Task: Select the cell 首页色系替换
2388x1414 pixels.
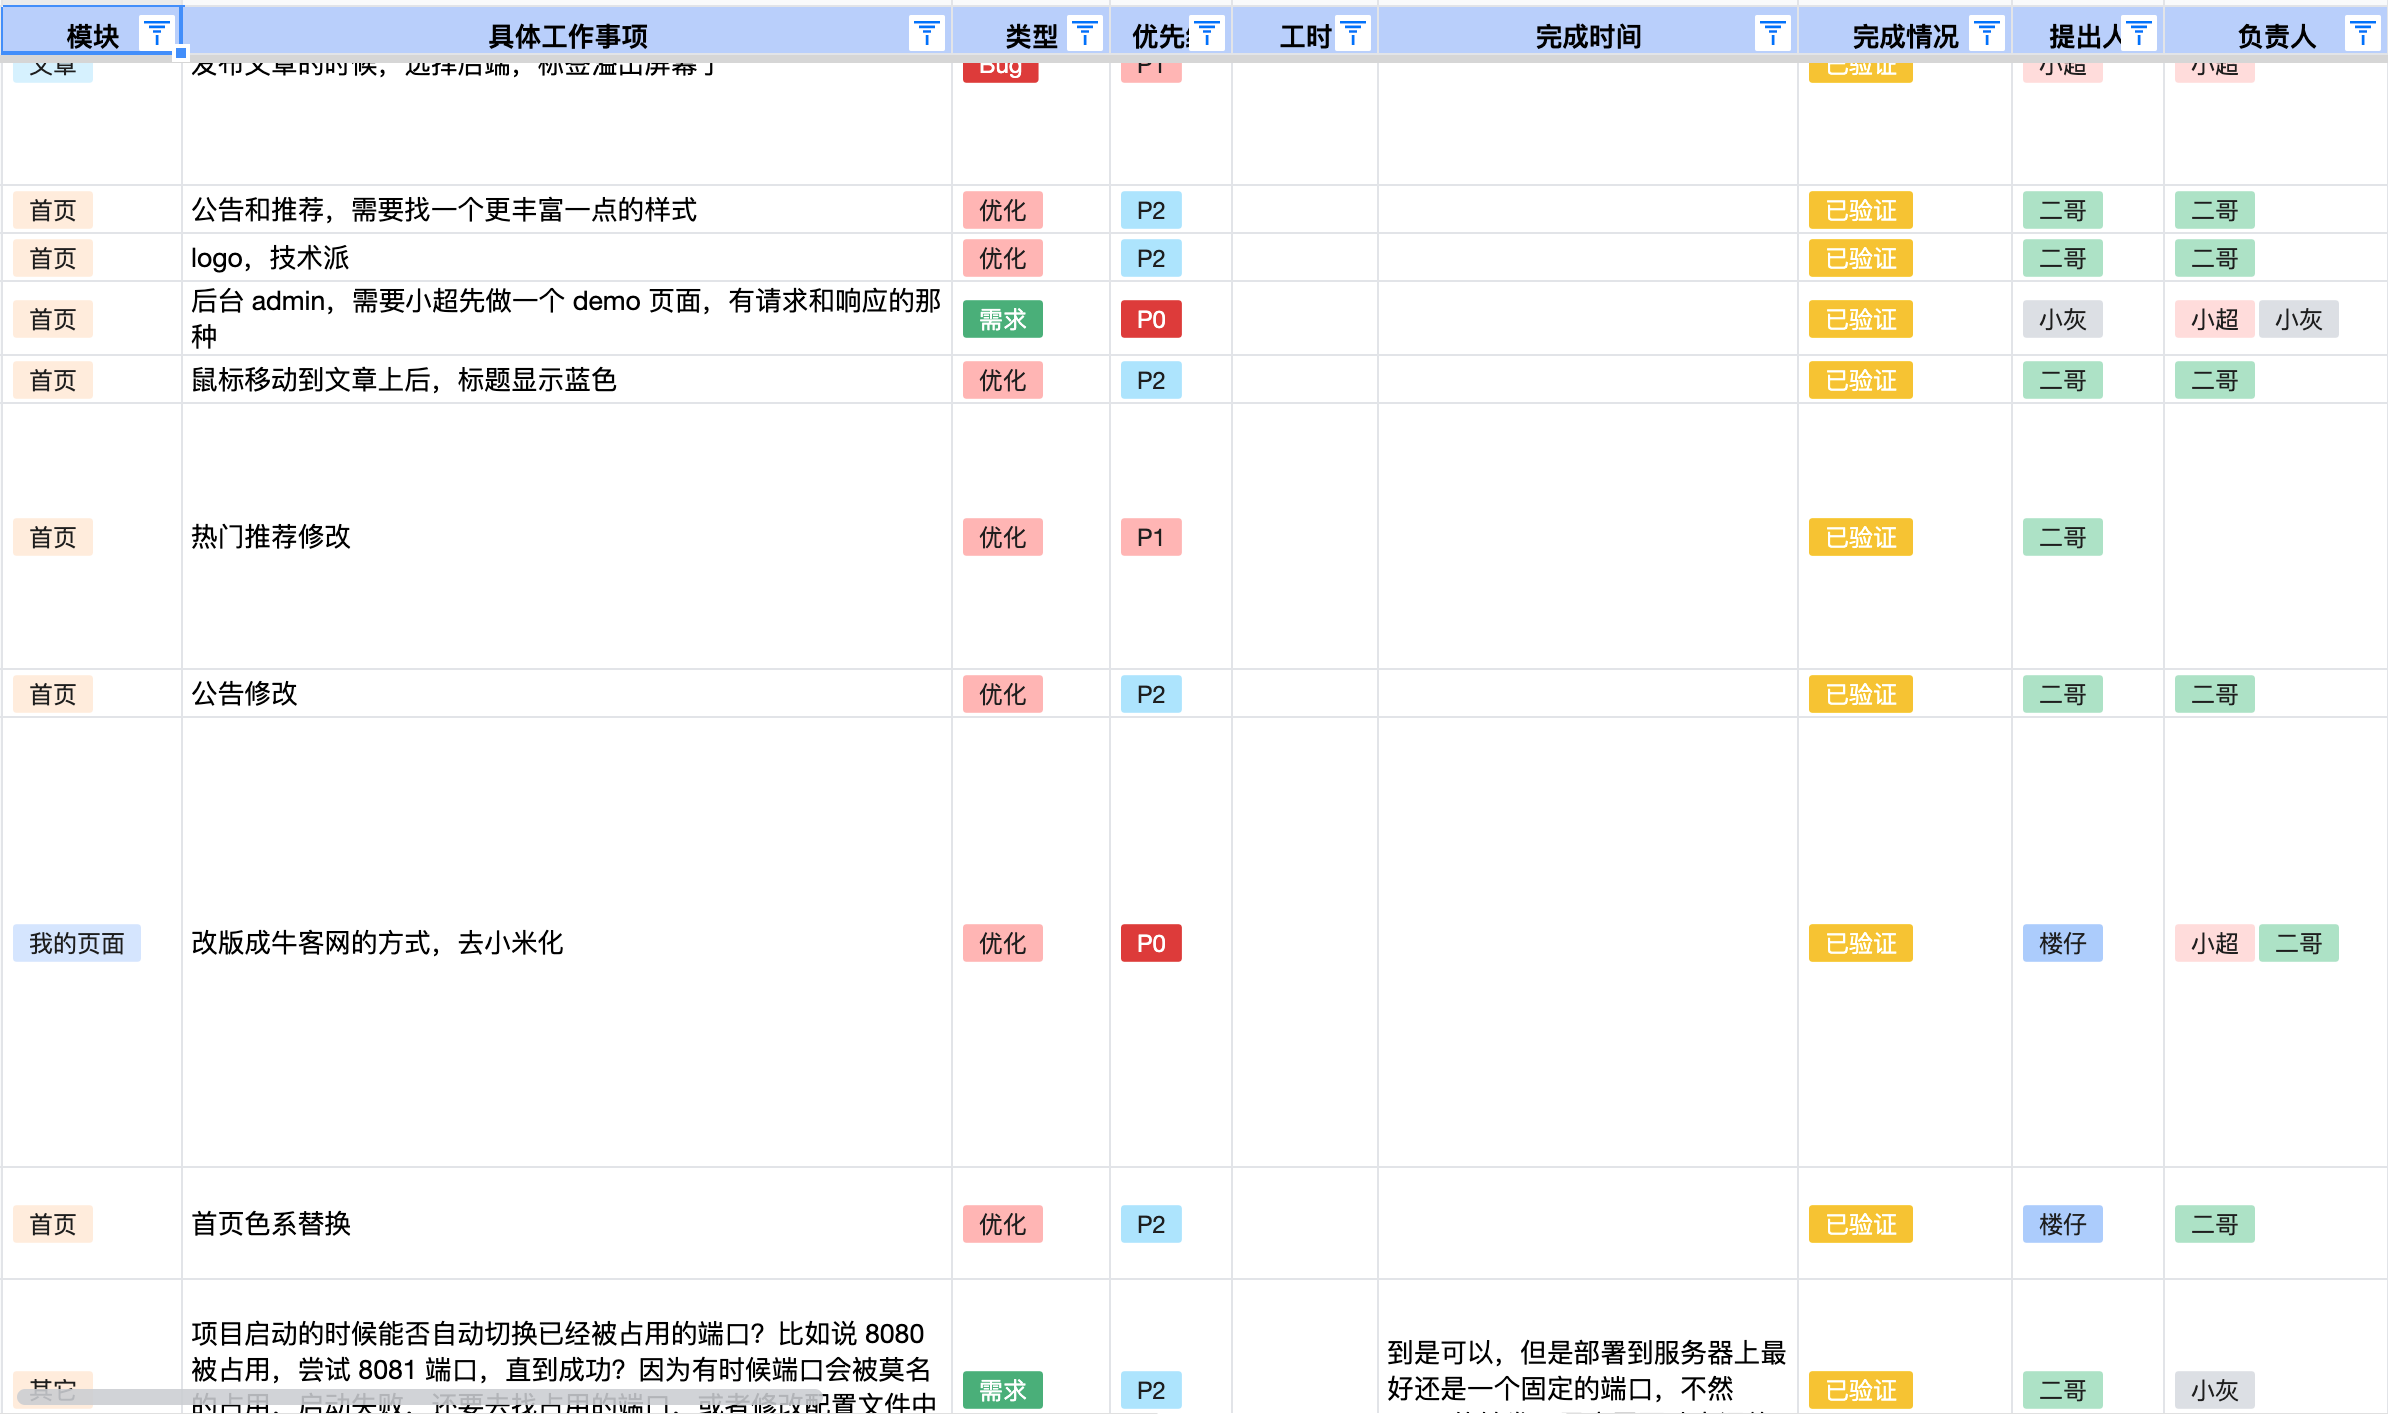Action: 271,1224
